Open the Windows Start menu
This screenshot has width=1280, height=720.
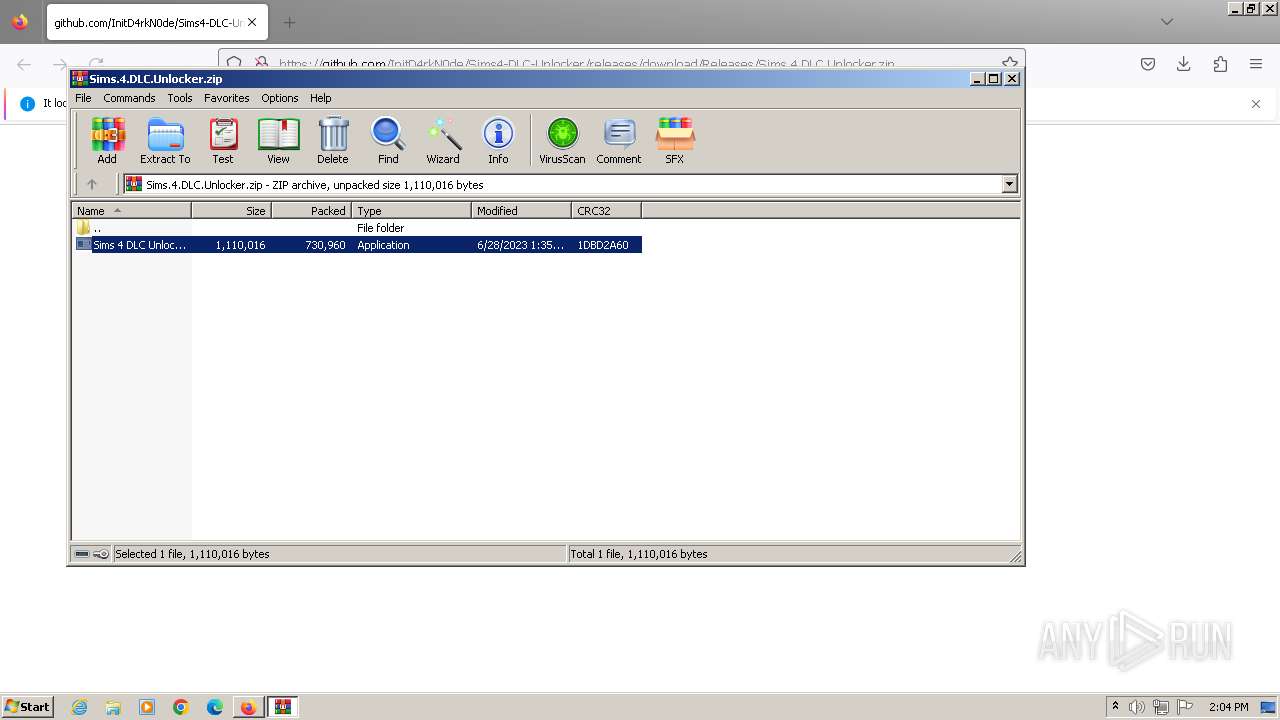[28, 707]
